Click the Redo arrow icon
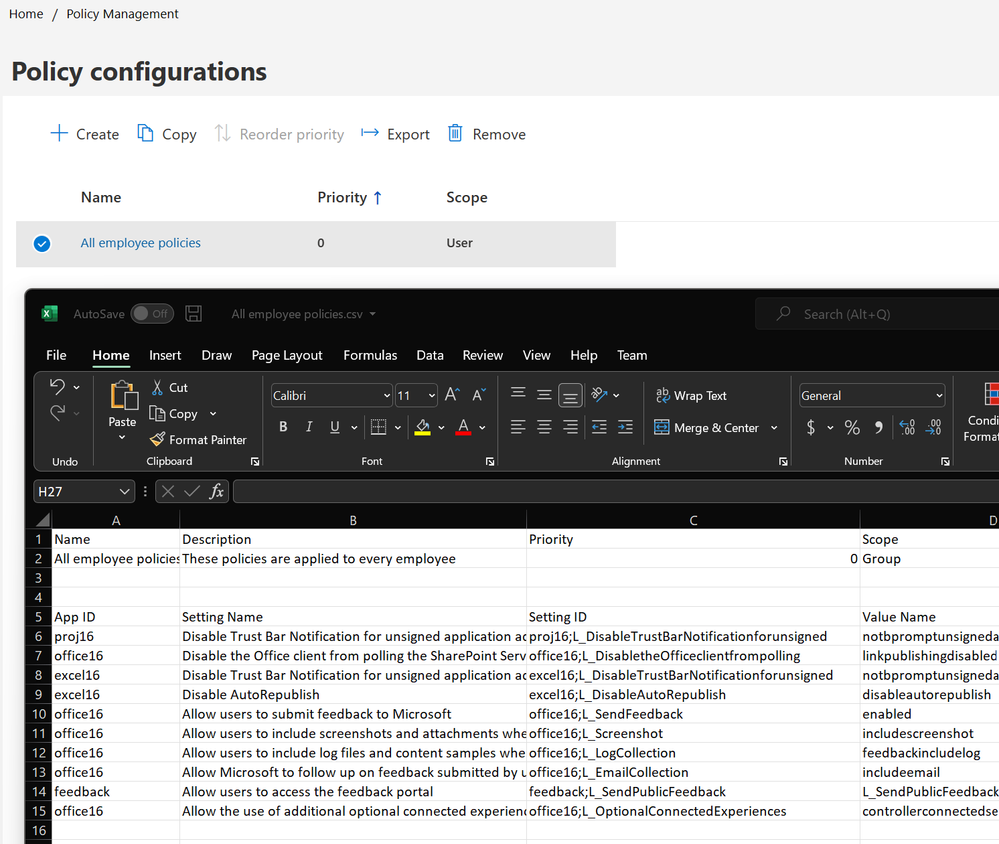The image size is (999, 844). coord(57,413)
